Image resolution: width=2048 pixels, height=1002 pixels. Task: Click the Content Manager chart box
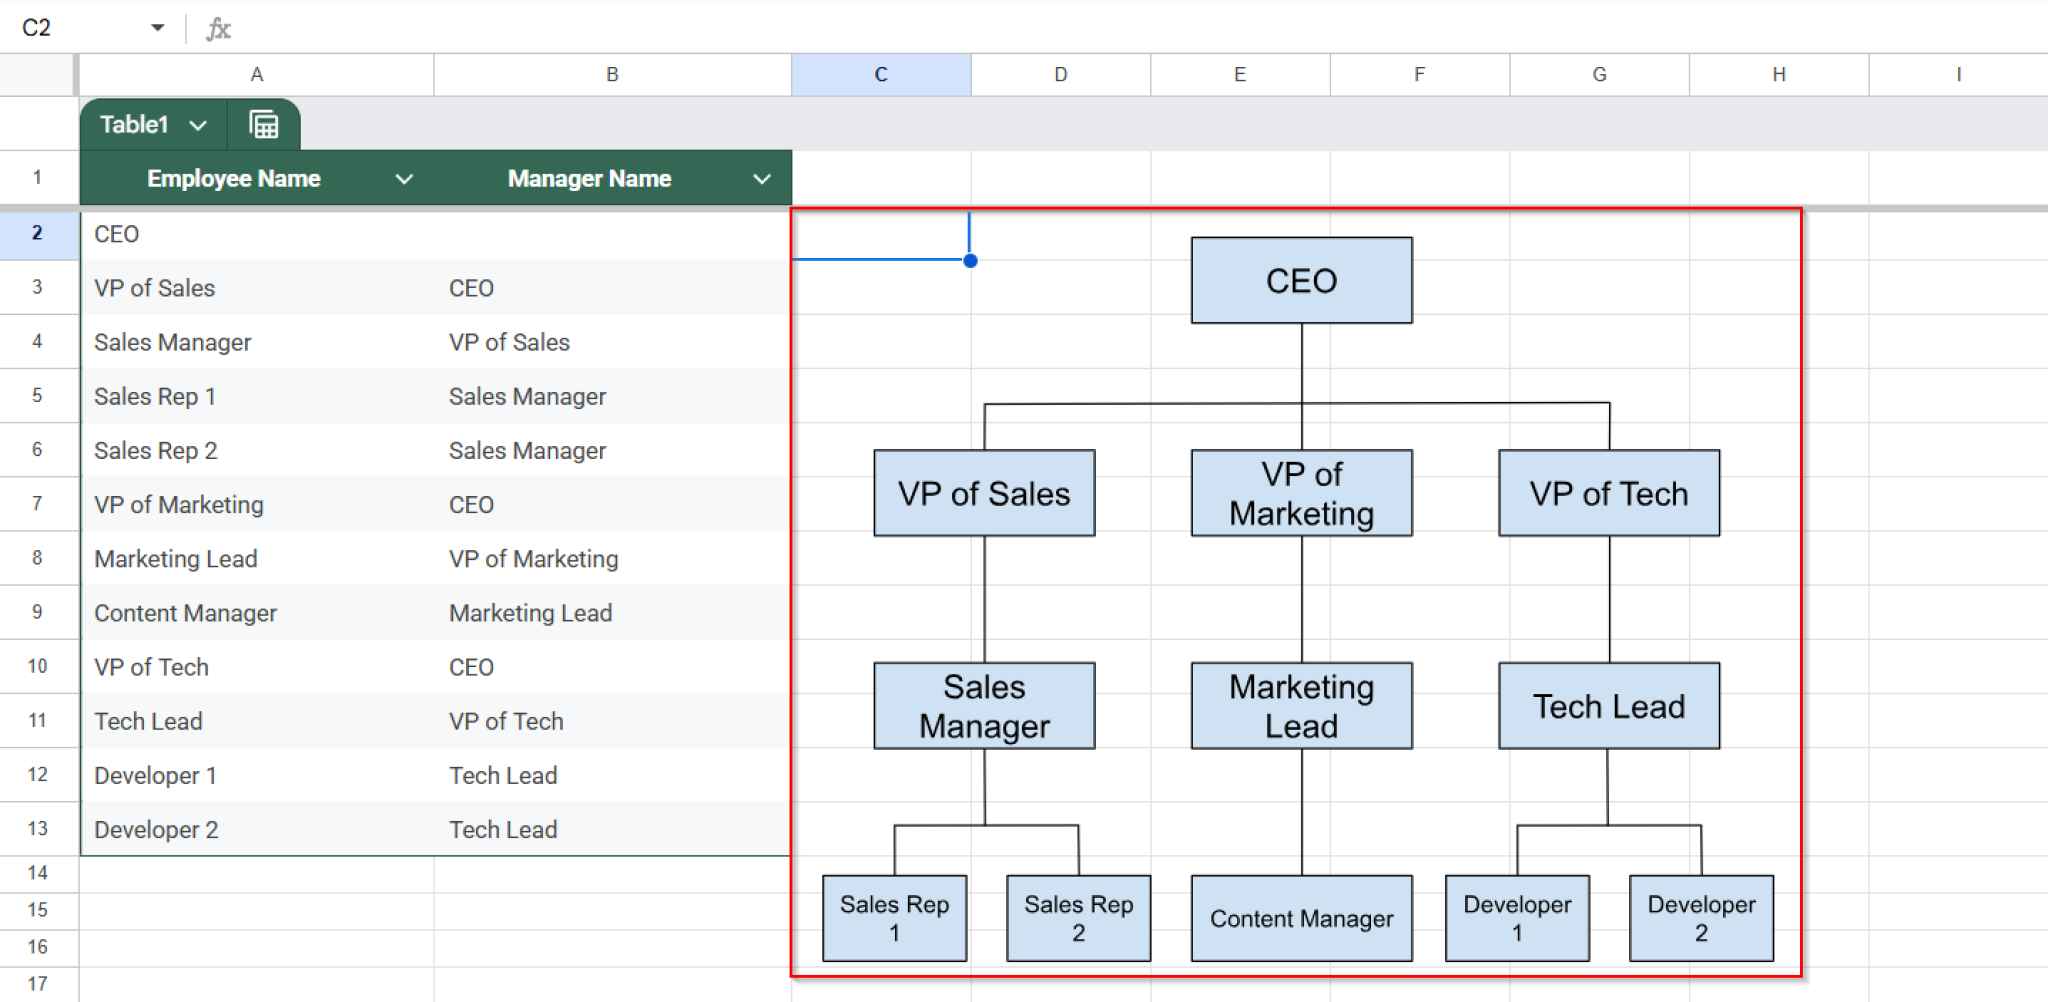coord(1301,918)
